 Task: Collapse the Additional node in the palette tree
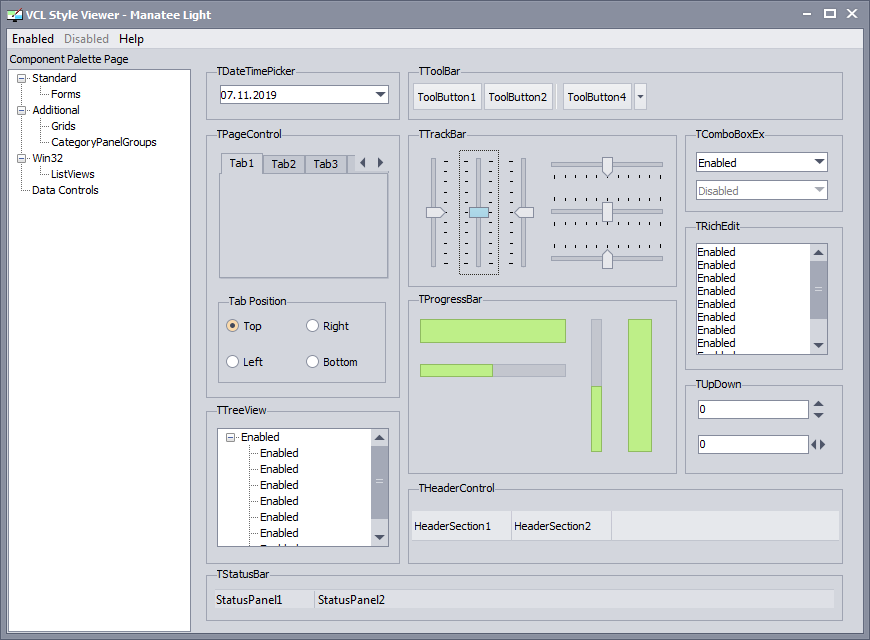tap(22, 110)
